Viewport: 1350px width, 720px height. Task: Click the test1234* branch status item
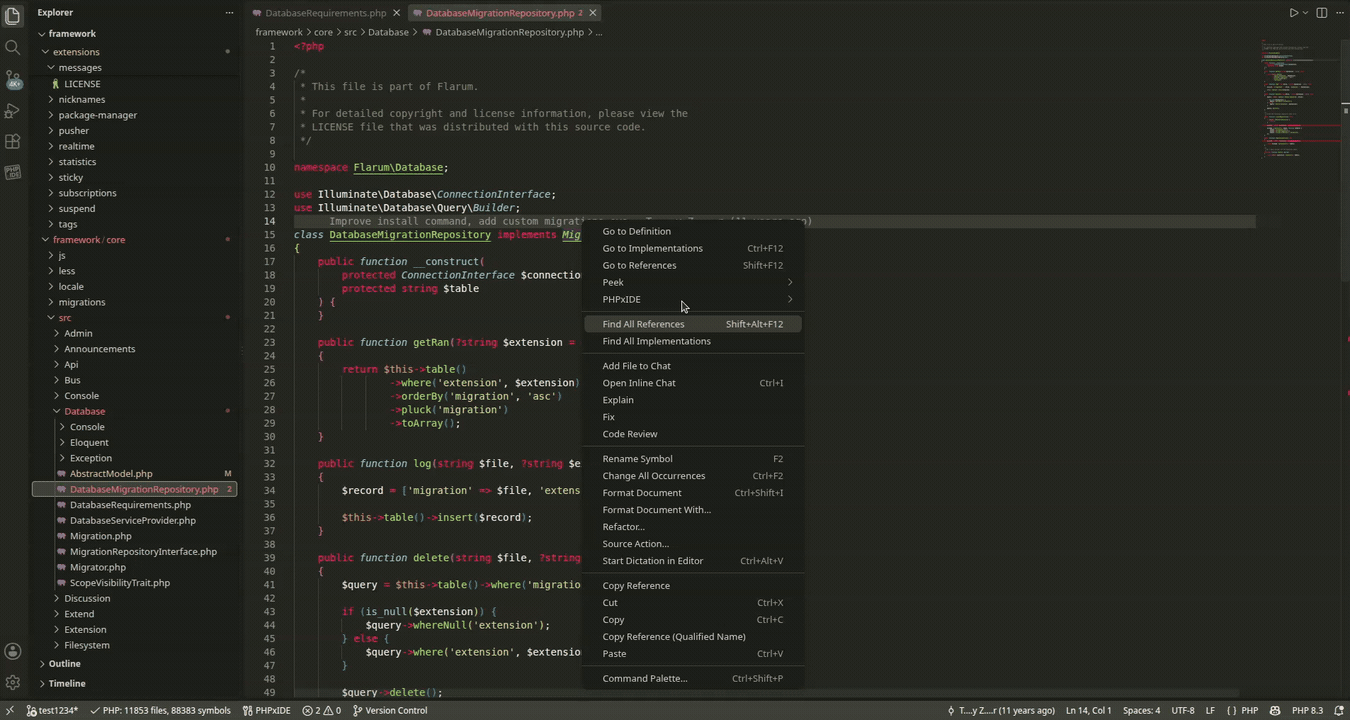click(52, 711)
